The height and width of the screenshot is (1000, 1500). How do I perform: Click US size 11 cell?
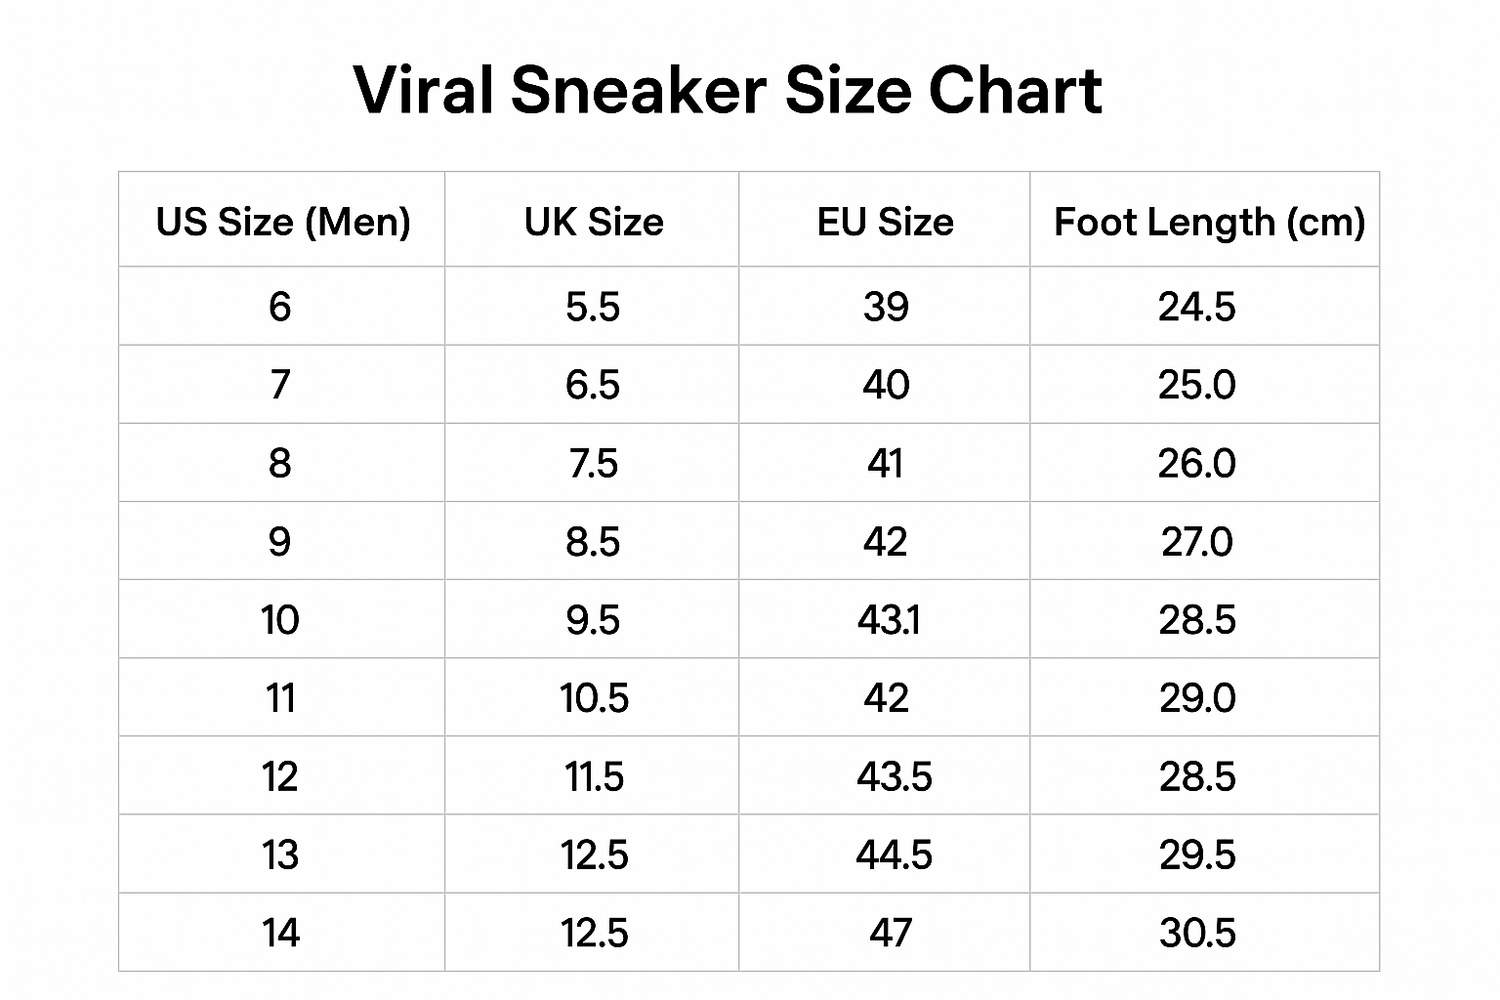point(280,698)
